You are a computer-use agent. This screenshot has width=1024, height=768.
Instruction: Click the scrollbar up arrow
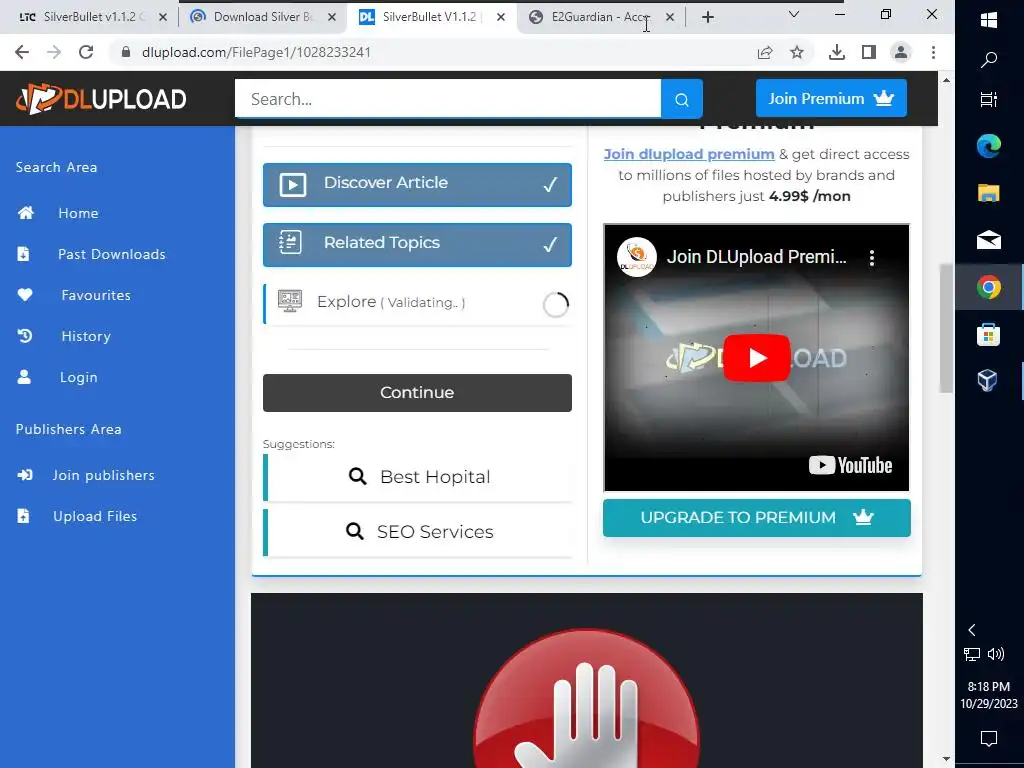tap(946, 80)
